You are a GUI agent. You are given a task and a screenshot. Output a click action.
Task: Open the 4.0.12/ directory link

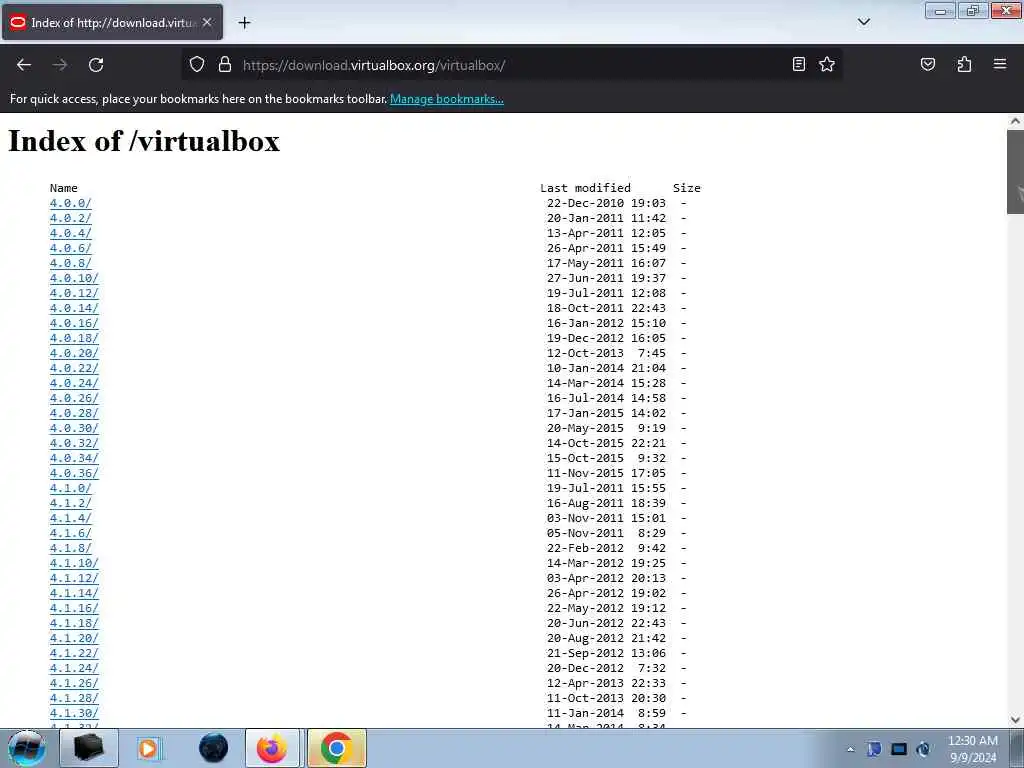click(74, 293)
